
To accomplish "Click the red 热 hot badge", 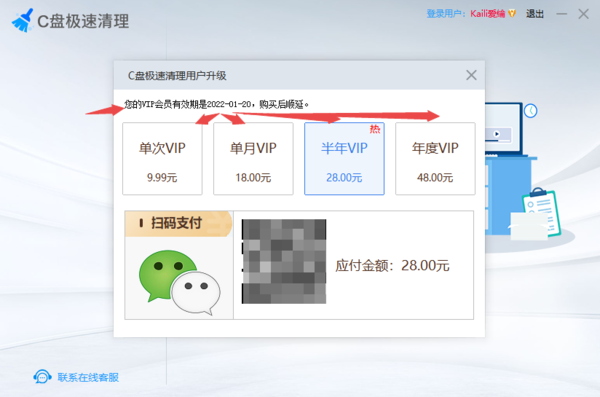I will tap(375, 129).
